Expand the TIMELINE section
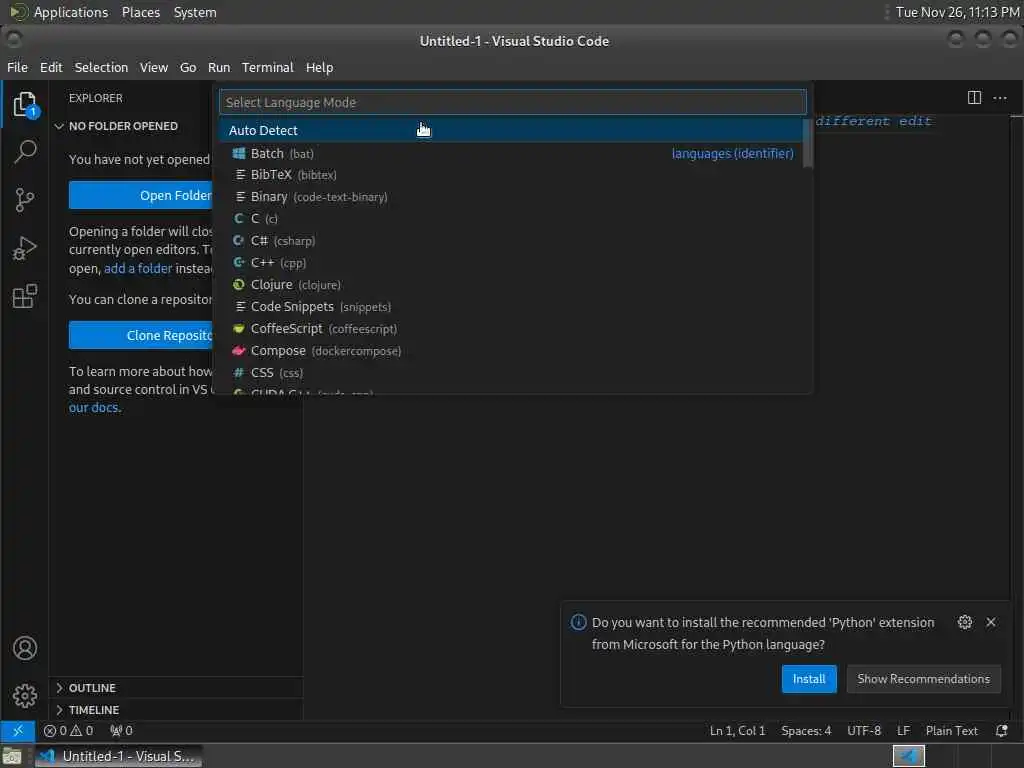The height and width of the screenshot is (768, 1024). 176,710
